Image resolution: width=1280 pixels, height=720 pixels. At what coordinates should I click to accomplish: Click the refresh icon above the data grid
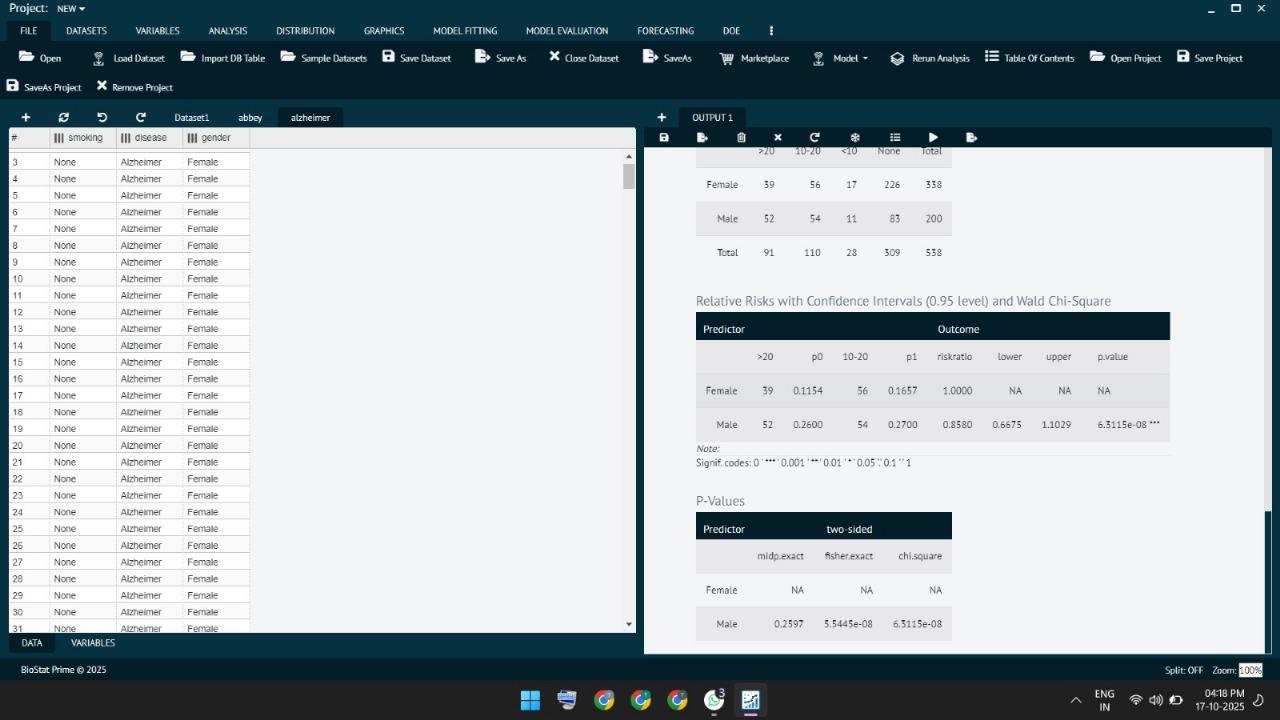[64, 118]
